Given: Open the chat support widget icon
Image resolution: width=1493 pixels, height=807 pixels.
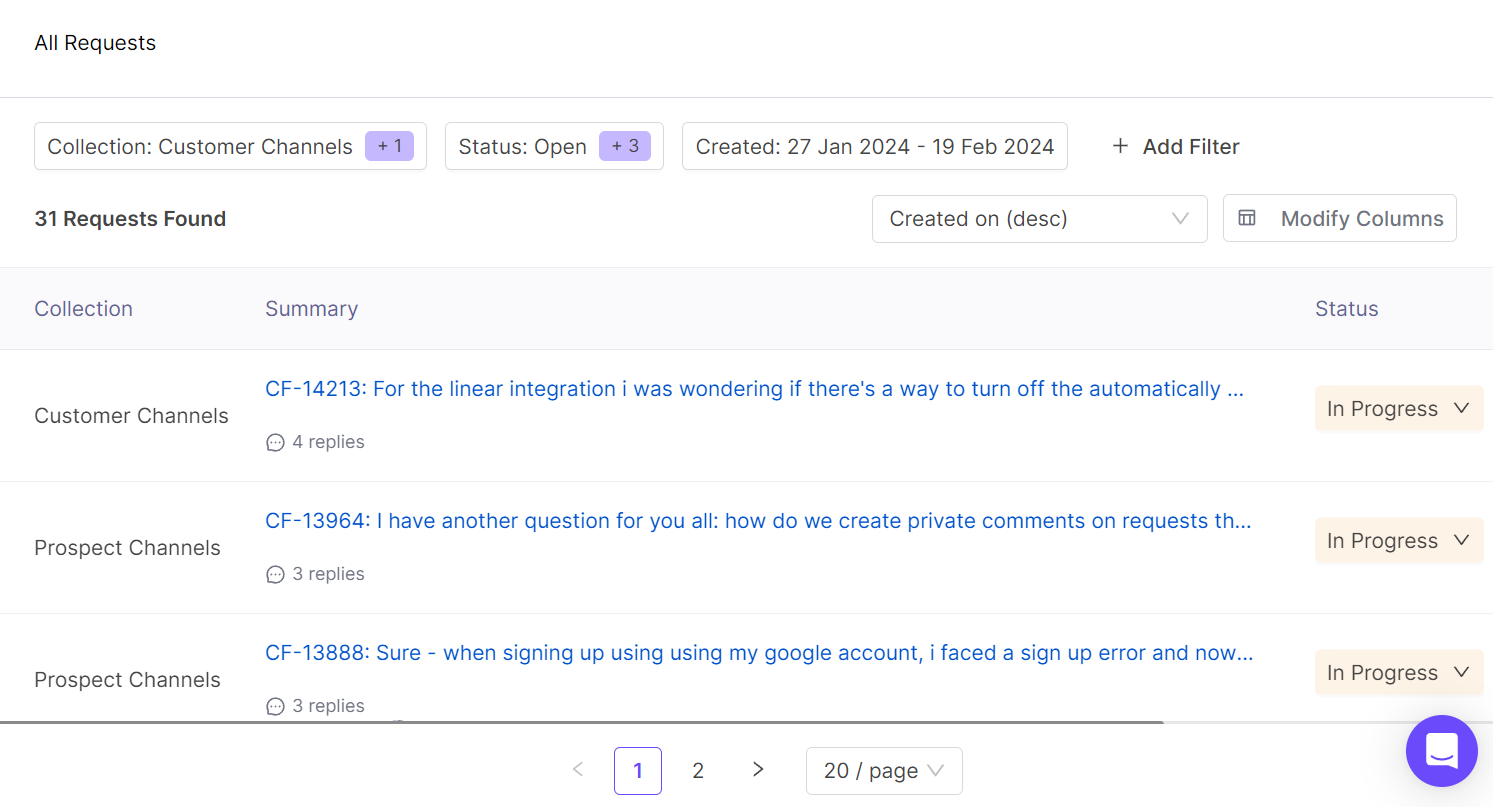Looking at the screenshot, I should coord(1441,751).
